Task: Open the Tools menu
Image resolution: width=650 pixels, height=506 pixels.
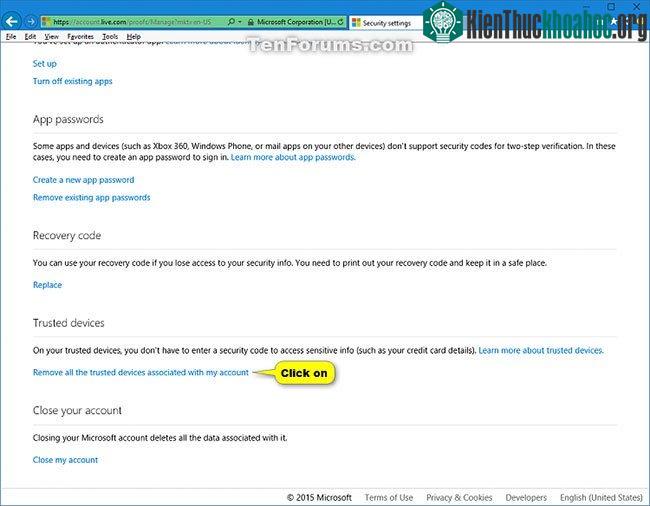Action: point(110,36)
